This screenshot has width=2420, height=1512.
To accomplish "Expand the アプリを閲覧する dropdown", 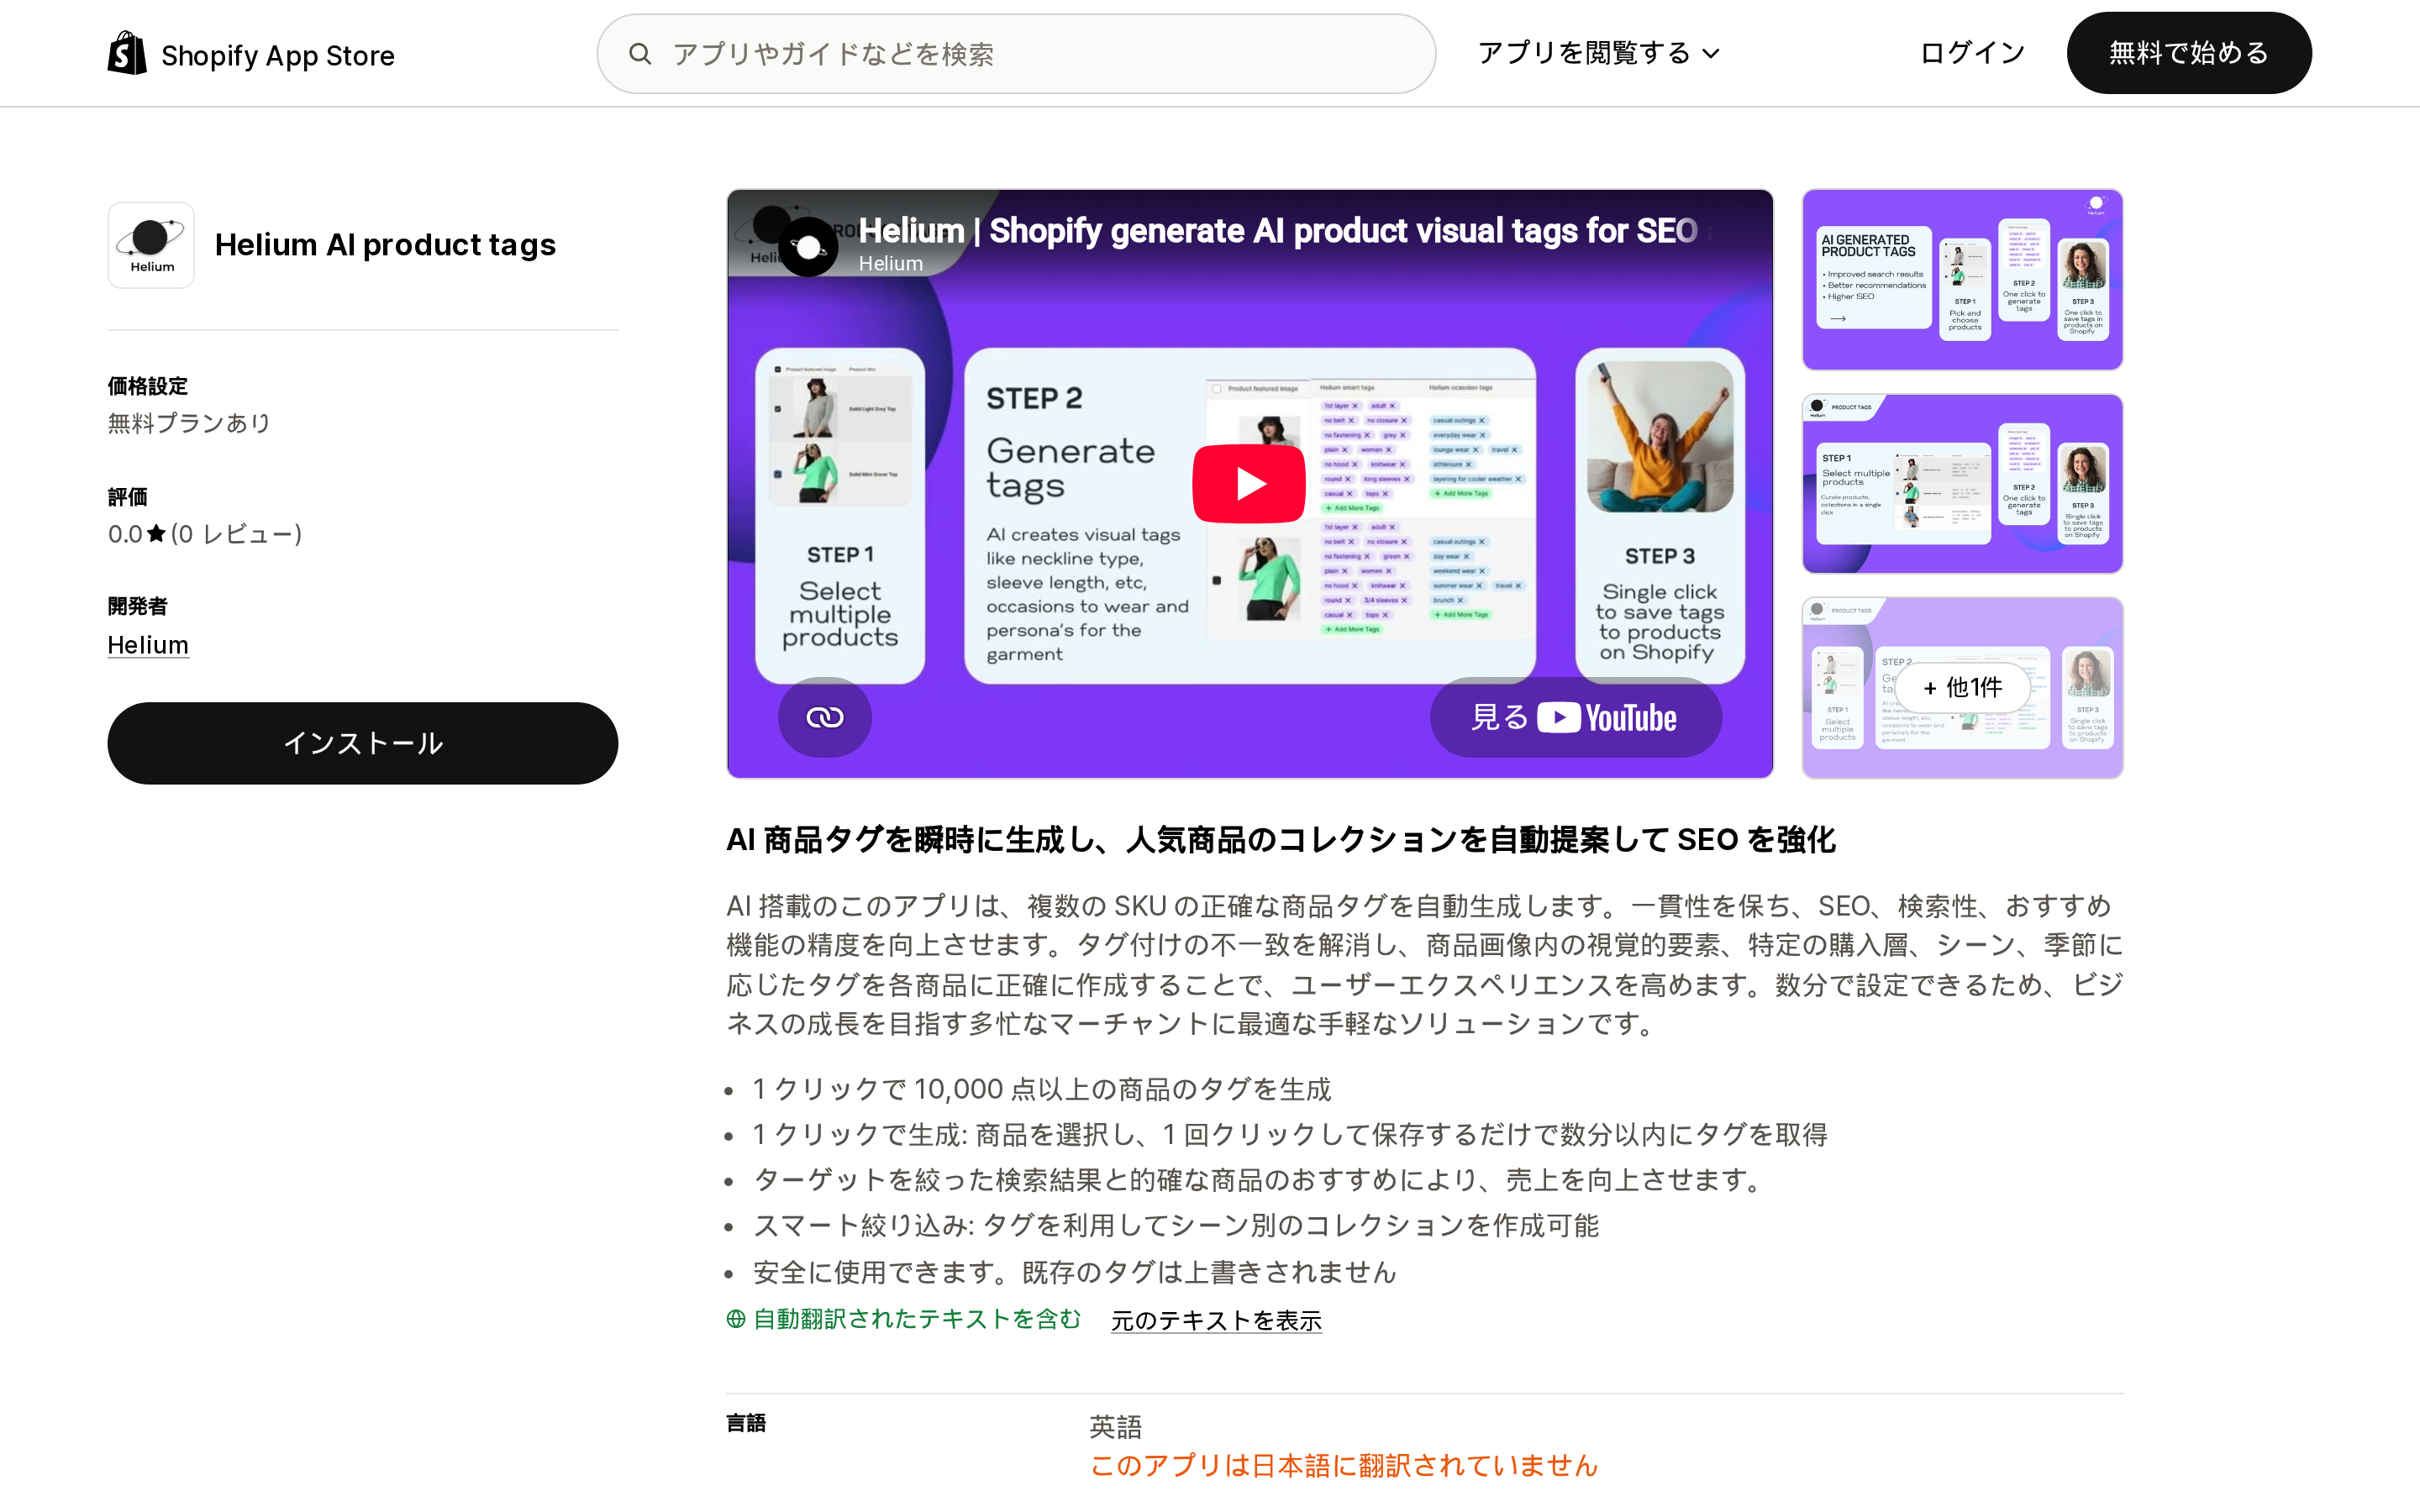I will pyautogui.click(x=1598, y=53).
